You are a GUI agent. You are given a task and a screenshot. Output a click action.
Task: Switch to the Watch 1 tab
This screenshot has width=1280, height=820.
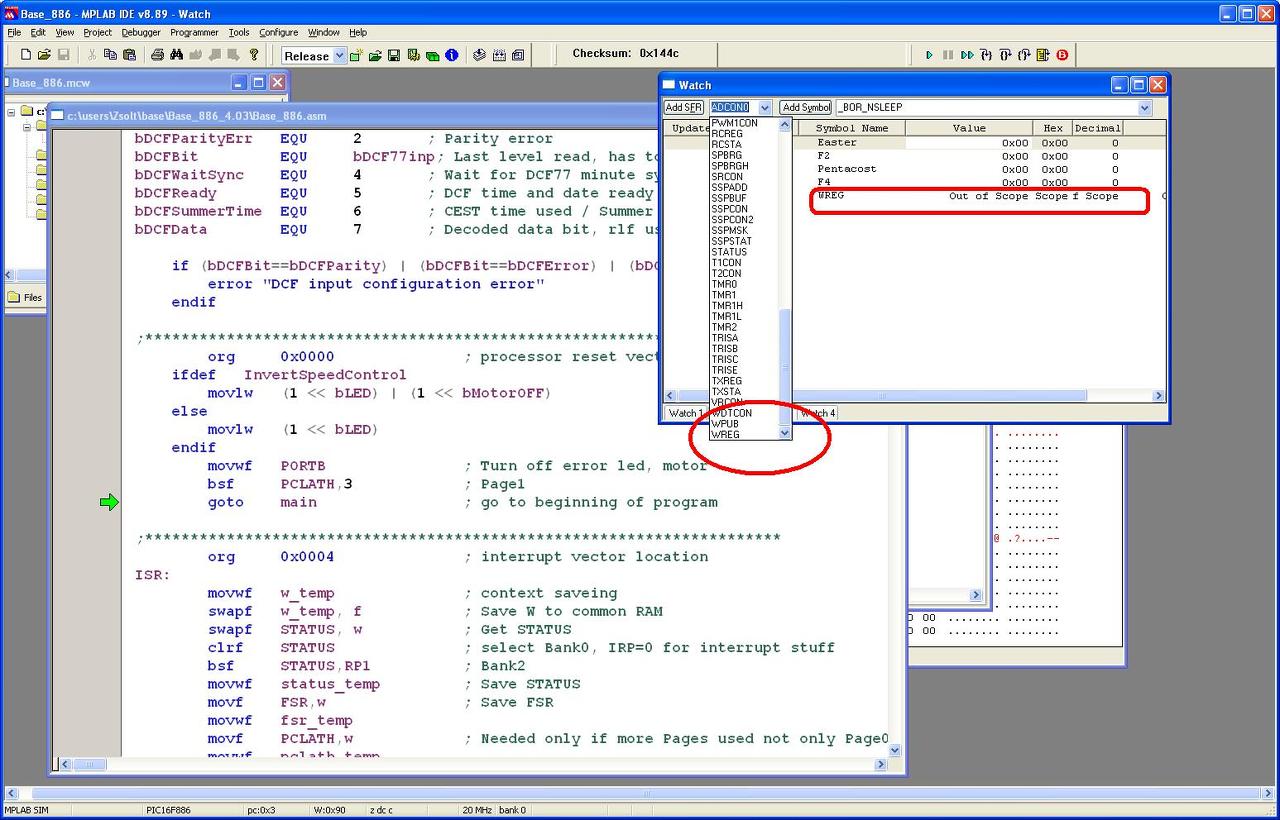pos(685,413)
